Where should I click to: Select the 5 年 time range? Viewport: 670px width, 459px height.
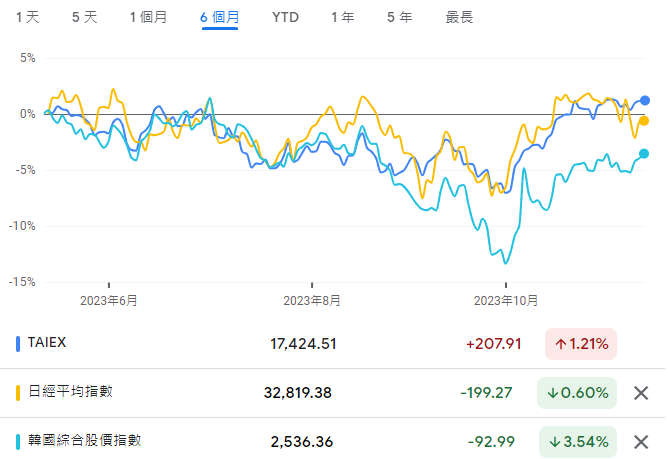coord(398,17)
